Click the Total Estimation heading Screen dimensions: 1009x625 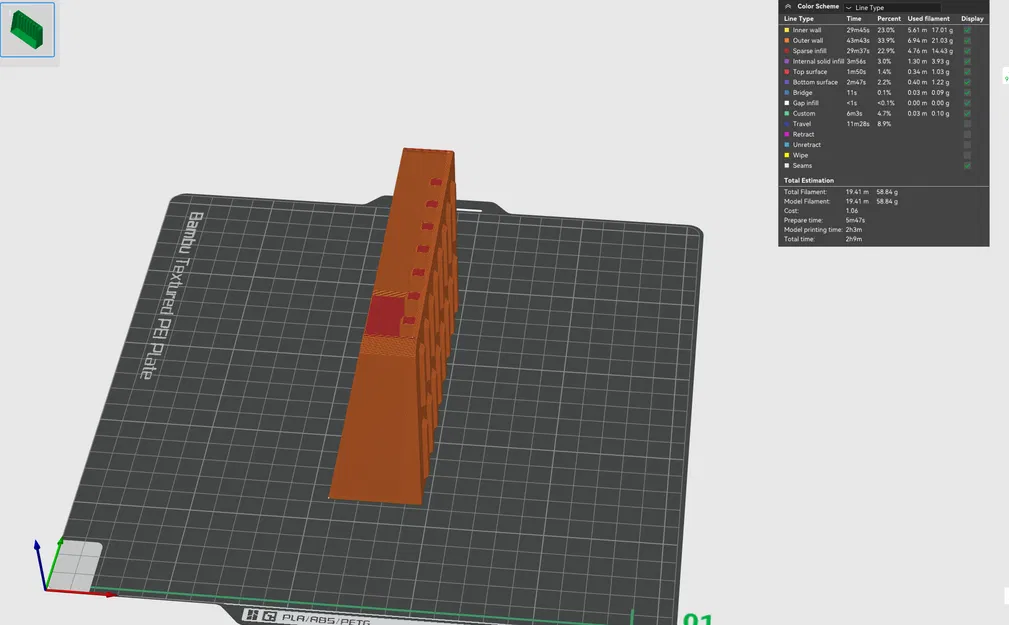(x=809, y=180)
